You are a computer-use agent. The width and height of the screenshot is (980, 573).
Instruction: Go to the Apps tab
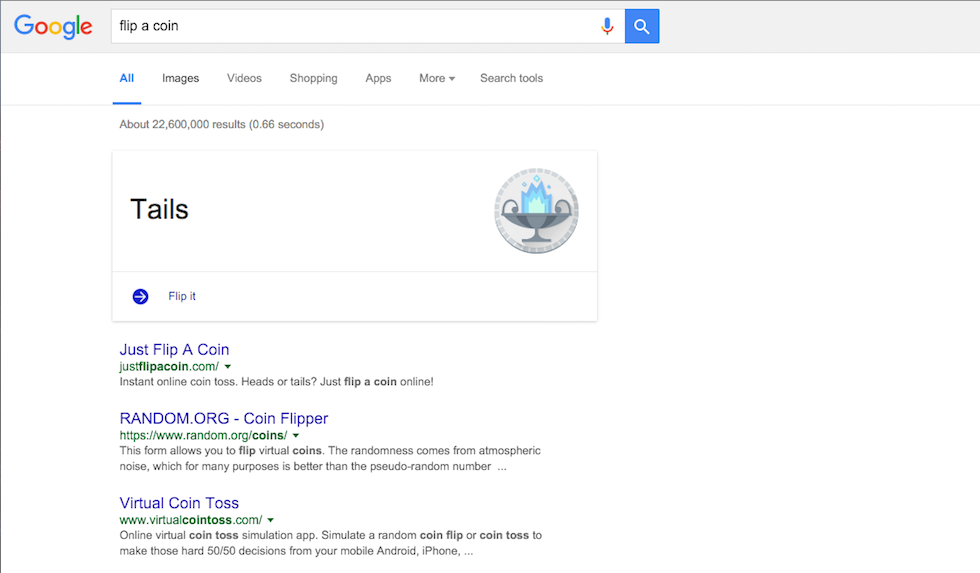(x=378, y=78)
